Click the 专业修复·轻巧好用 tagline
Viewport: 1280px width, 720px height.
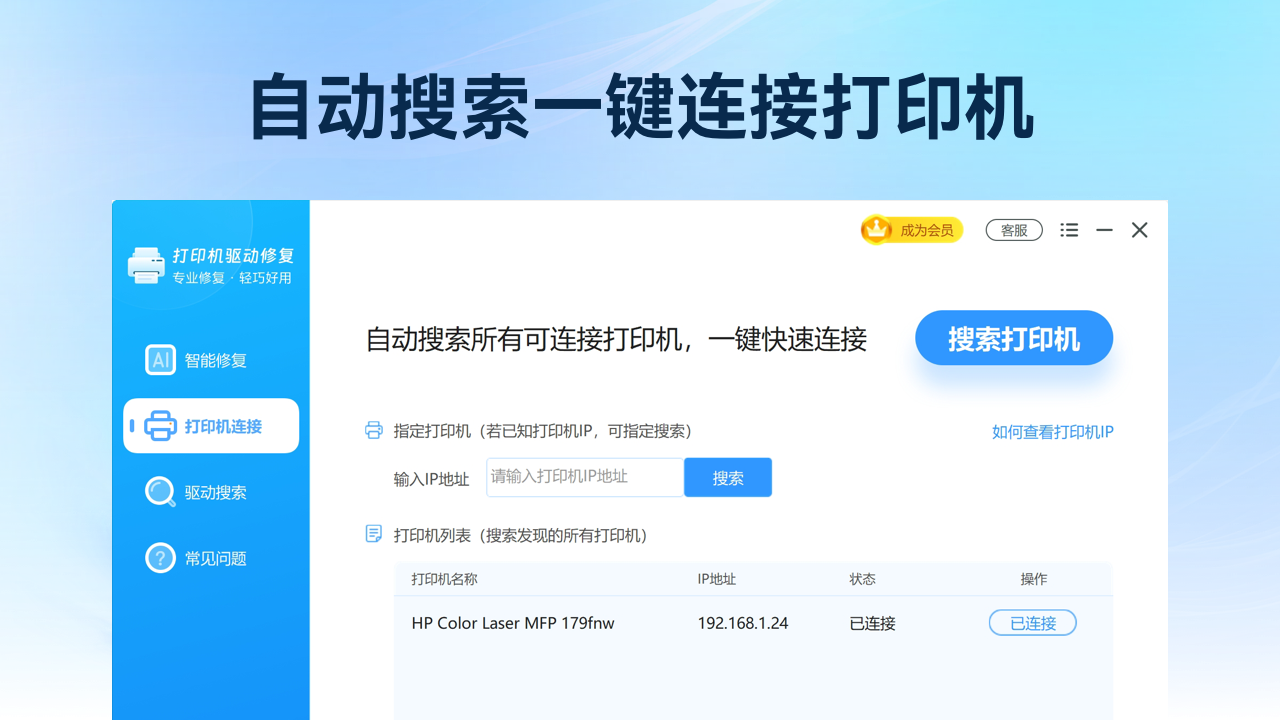[x=232, y=278]
